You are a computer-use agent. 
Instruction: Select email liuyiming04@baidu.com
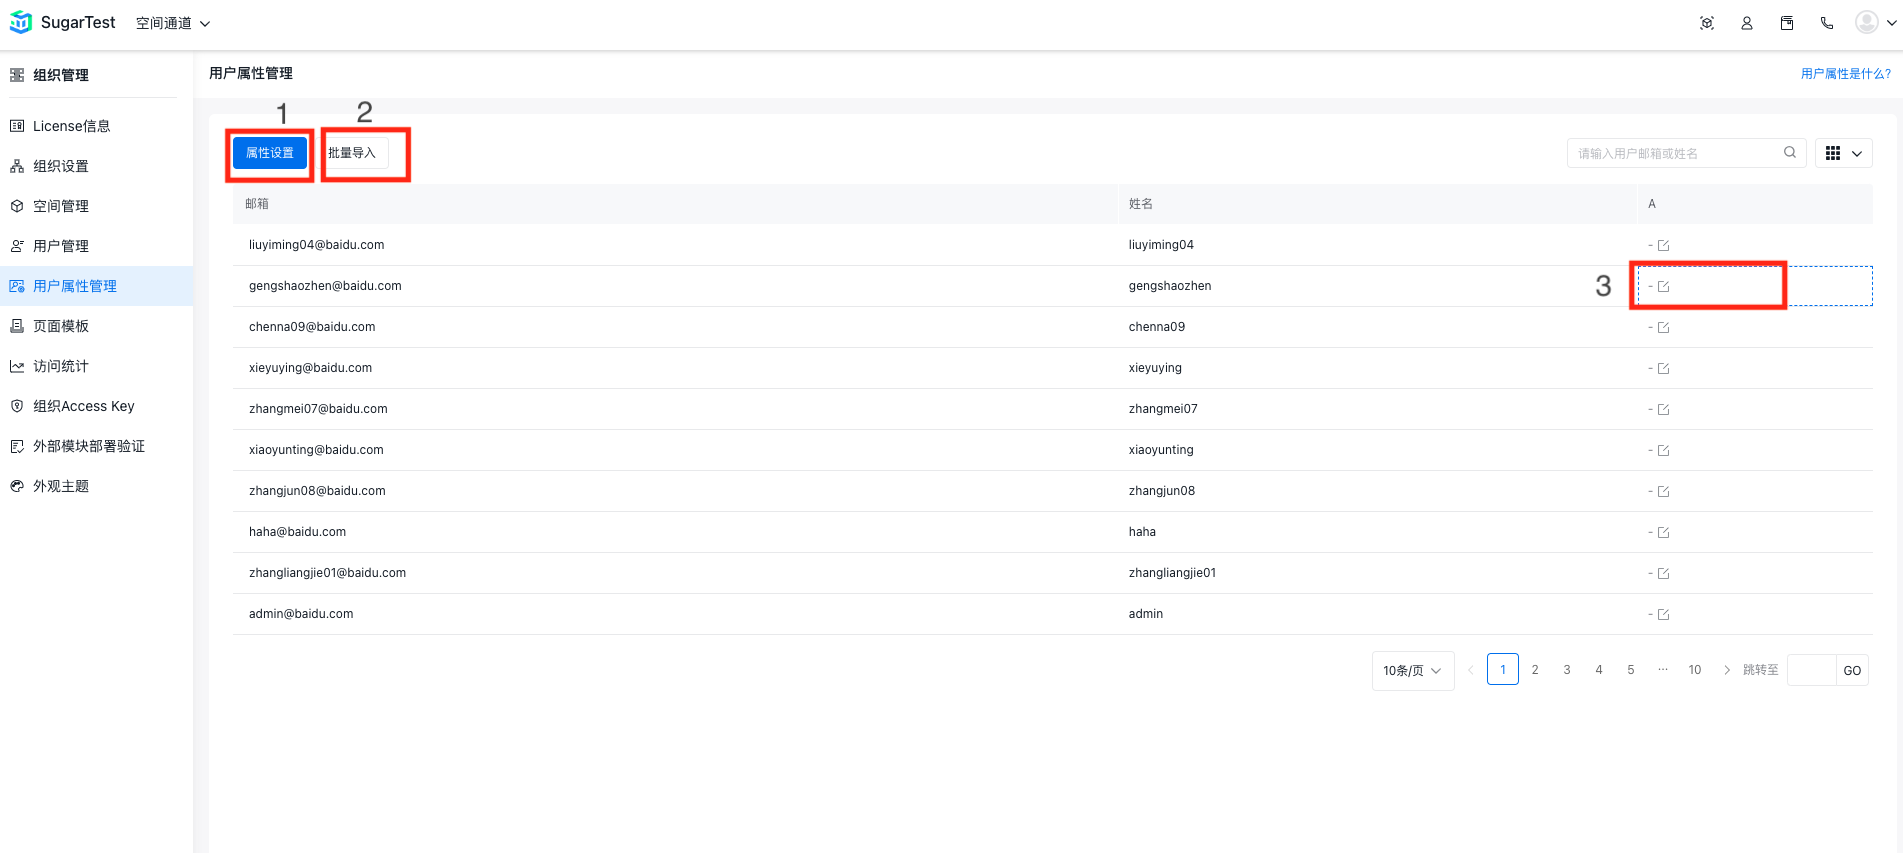pos(316,245)
